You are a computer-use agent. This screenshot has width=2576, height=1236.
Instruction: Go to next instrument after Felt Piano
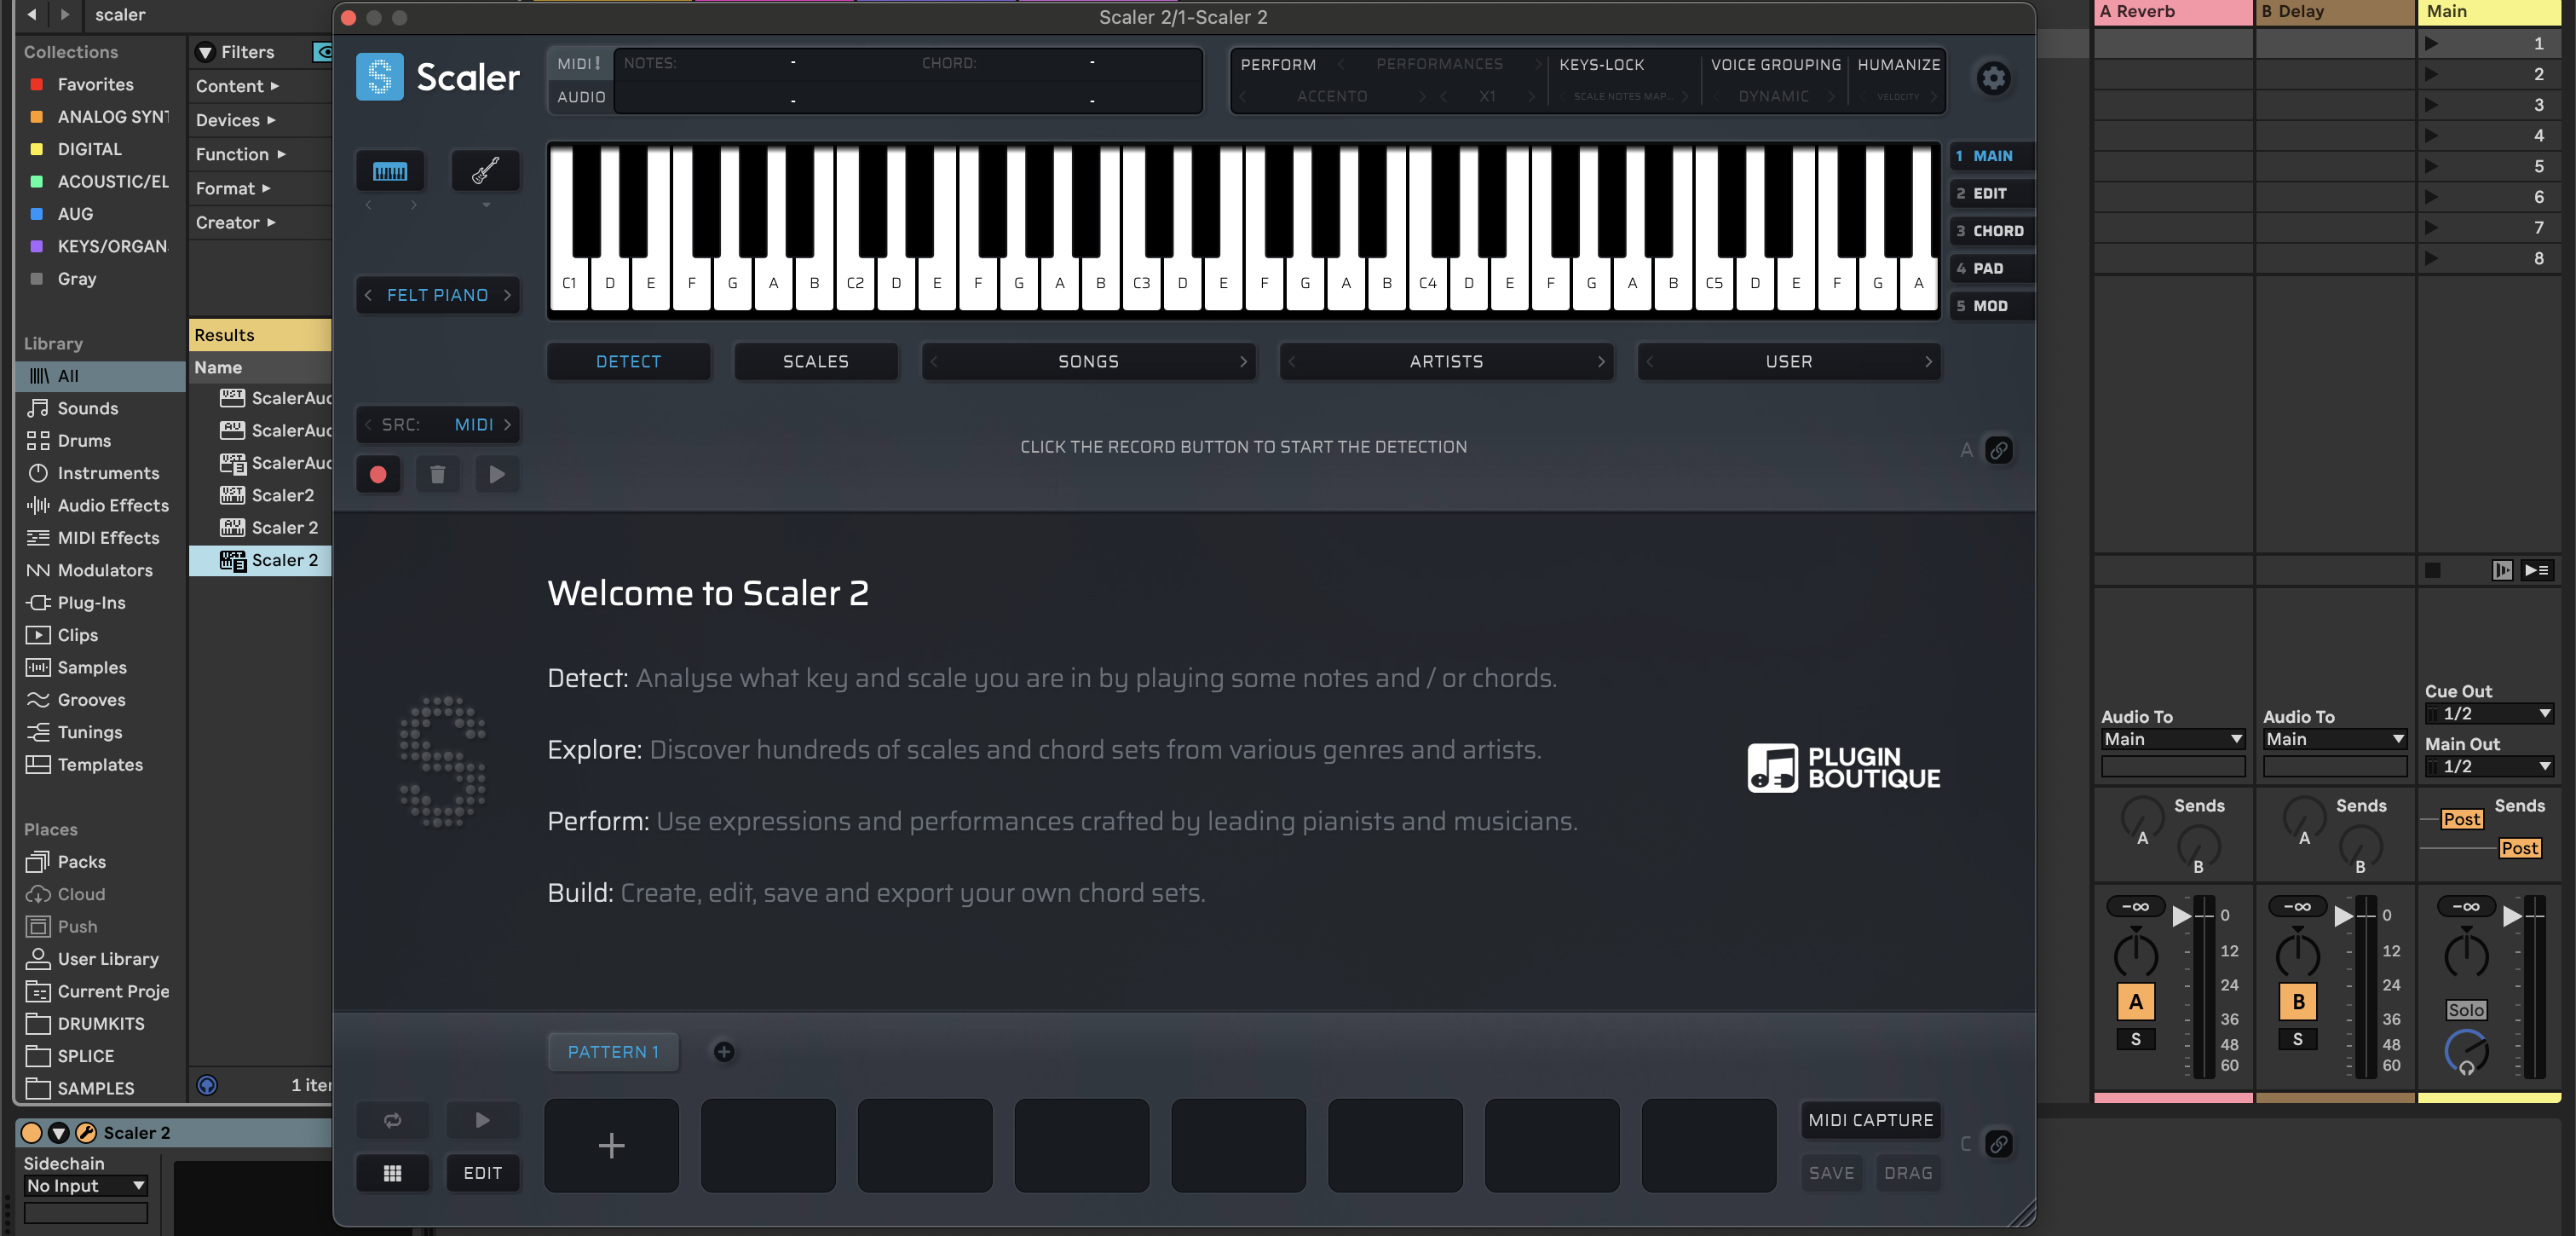[x=507, y=295]
